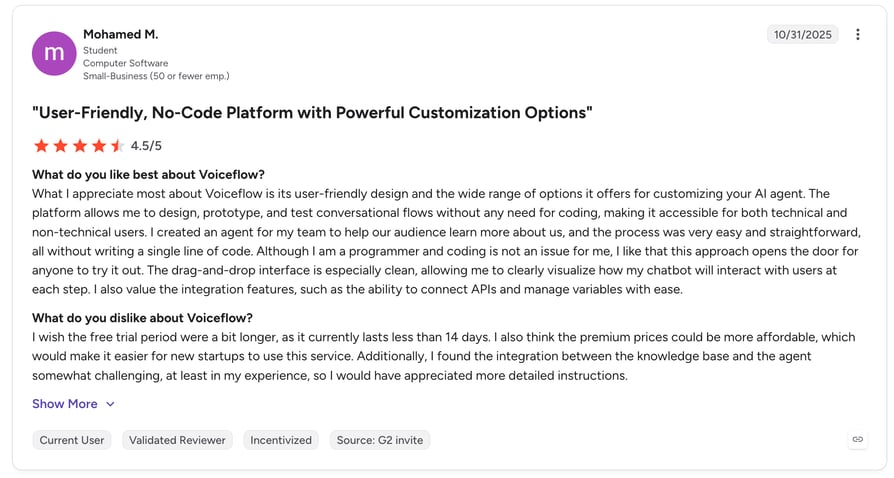
Task: Open the User-Friendly No-Code Platform review title
Action: point(312,112)
